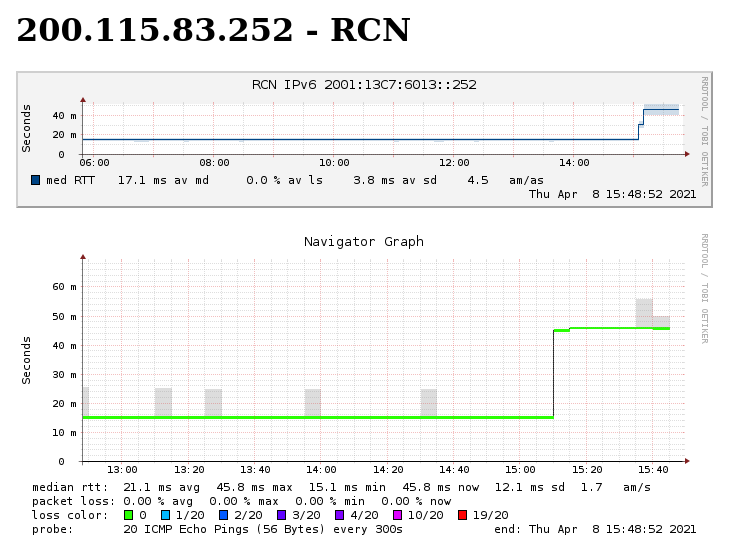Click RRDTOOL / TOBI OETIKER text beside Navigator graph
744x547 pixels.
coord(703,288)
